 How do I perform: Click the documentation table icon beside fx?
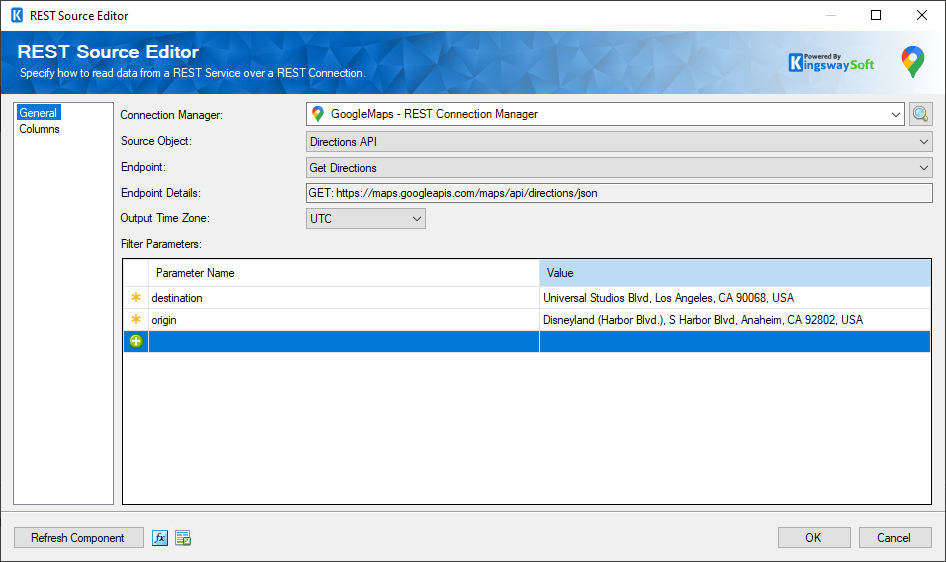coord(183,537)
